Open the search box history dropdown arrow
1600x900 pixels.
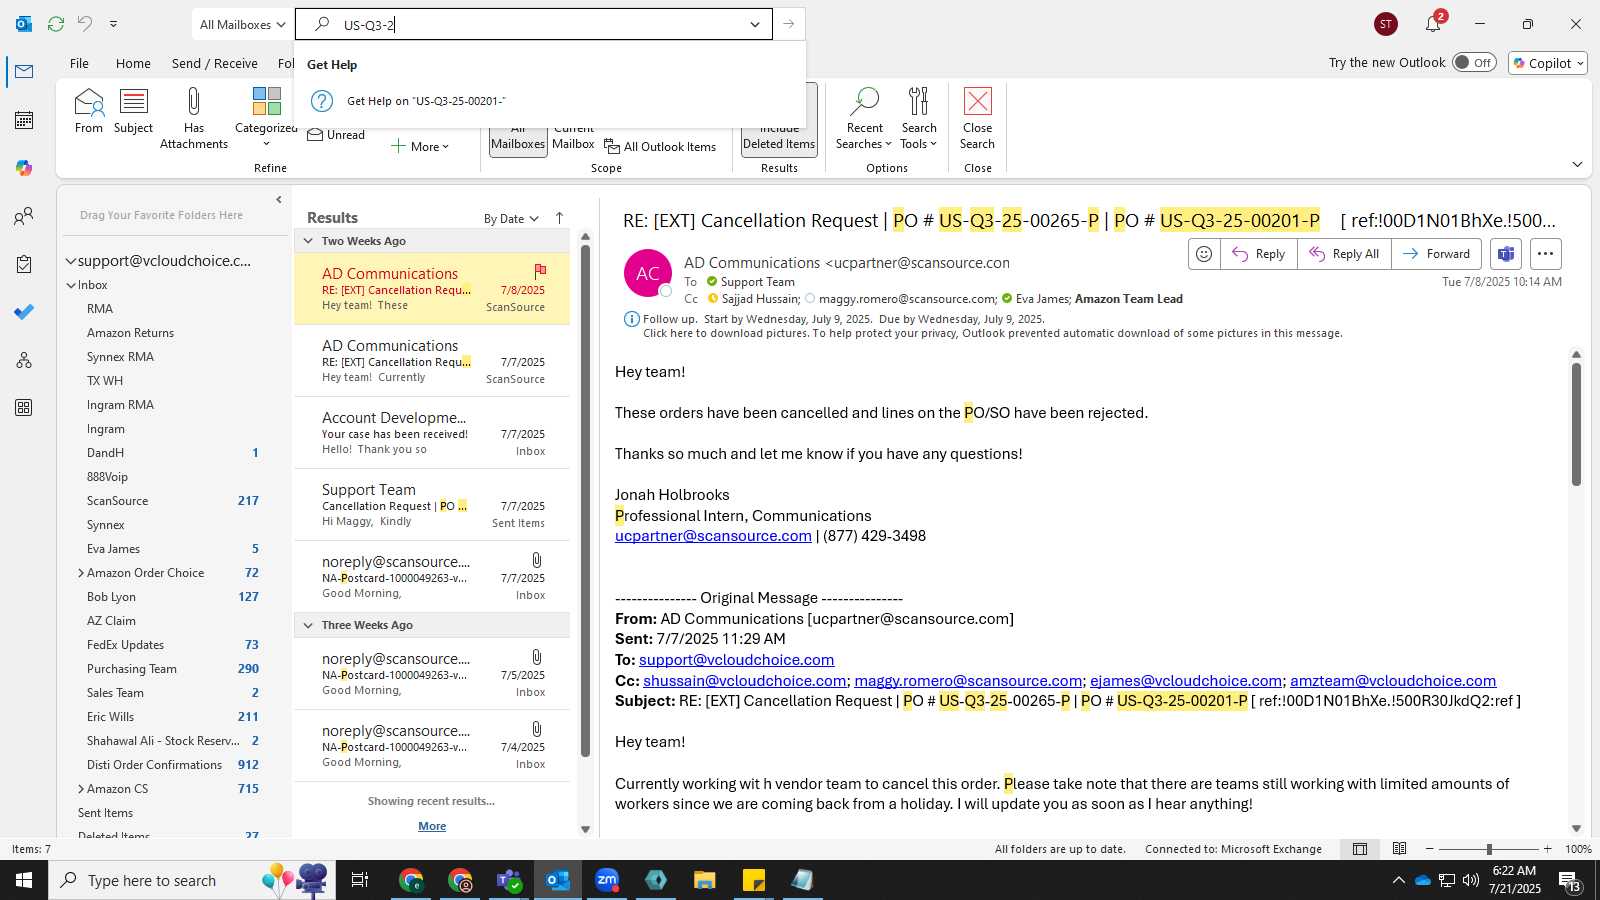755,24
